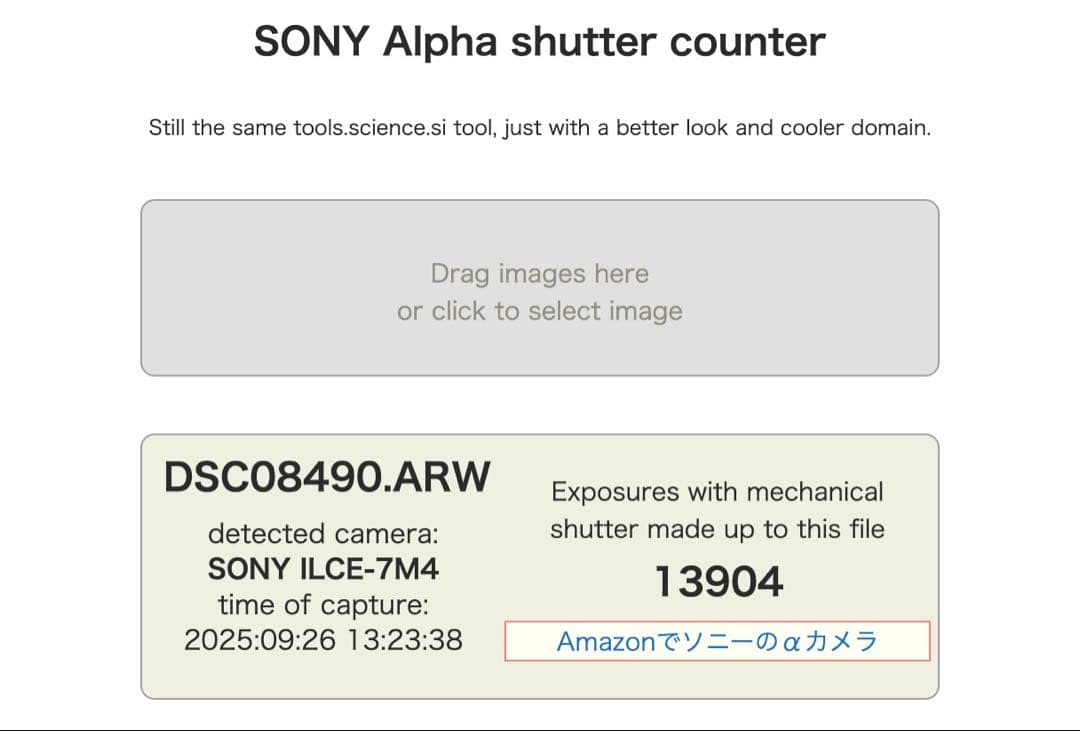Click the time of capture: label
1080x731 pixels.
[322, 604]
